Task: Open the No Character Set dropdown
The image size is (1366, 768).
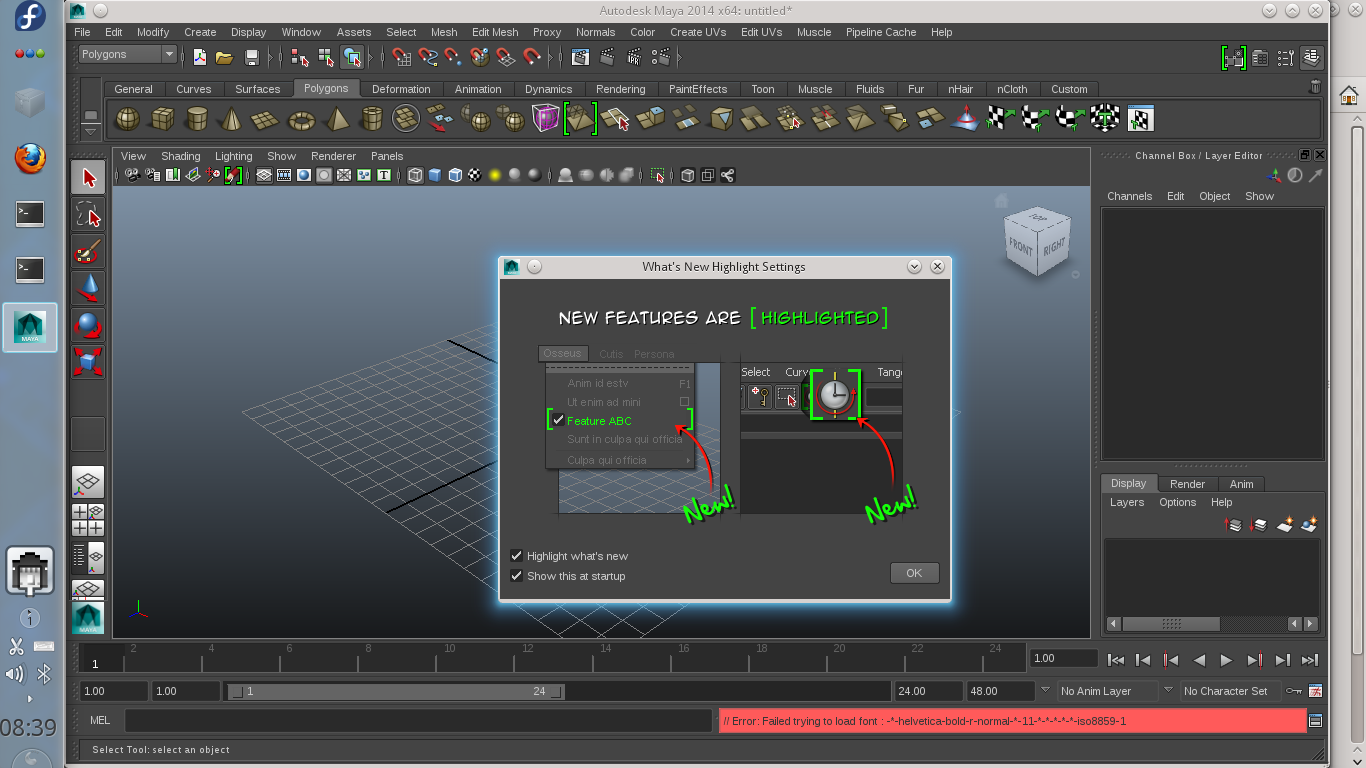Action: [x=1230, y=691]
